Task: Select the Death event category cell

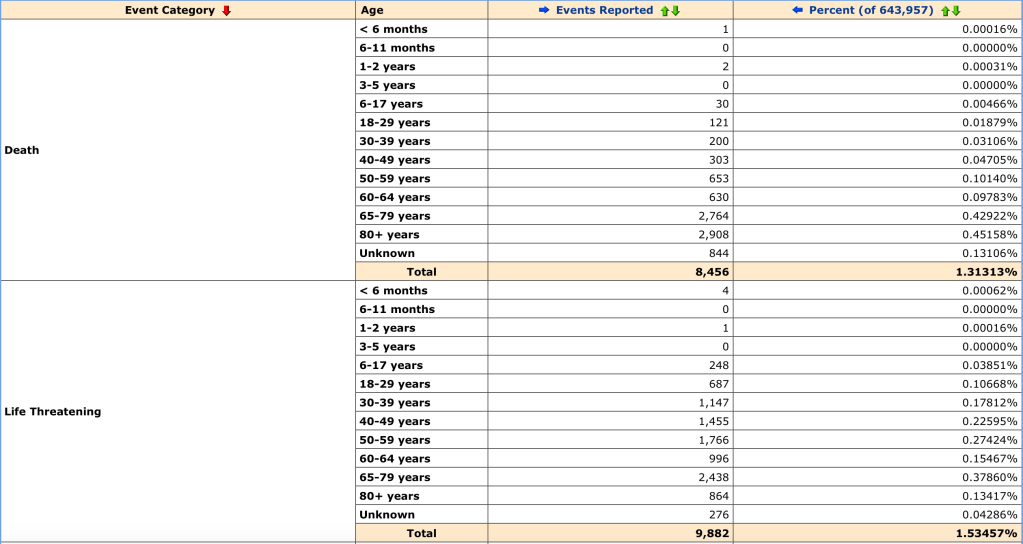Action: pyautogui.click(x=22, y=150)
